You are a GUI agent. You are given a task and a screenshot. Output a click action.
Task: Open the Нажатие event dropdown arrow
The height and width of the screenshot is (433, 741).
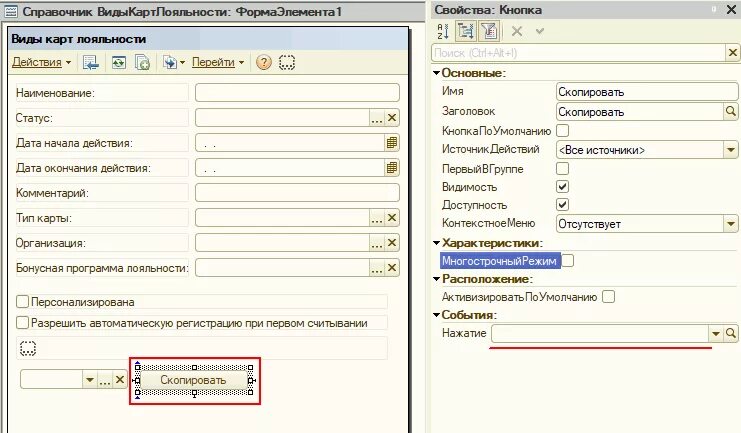click(x=716, y=333)
